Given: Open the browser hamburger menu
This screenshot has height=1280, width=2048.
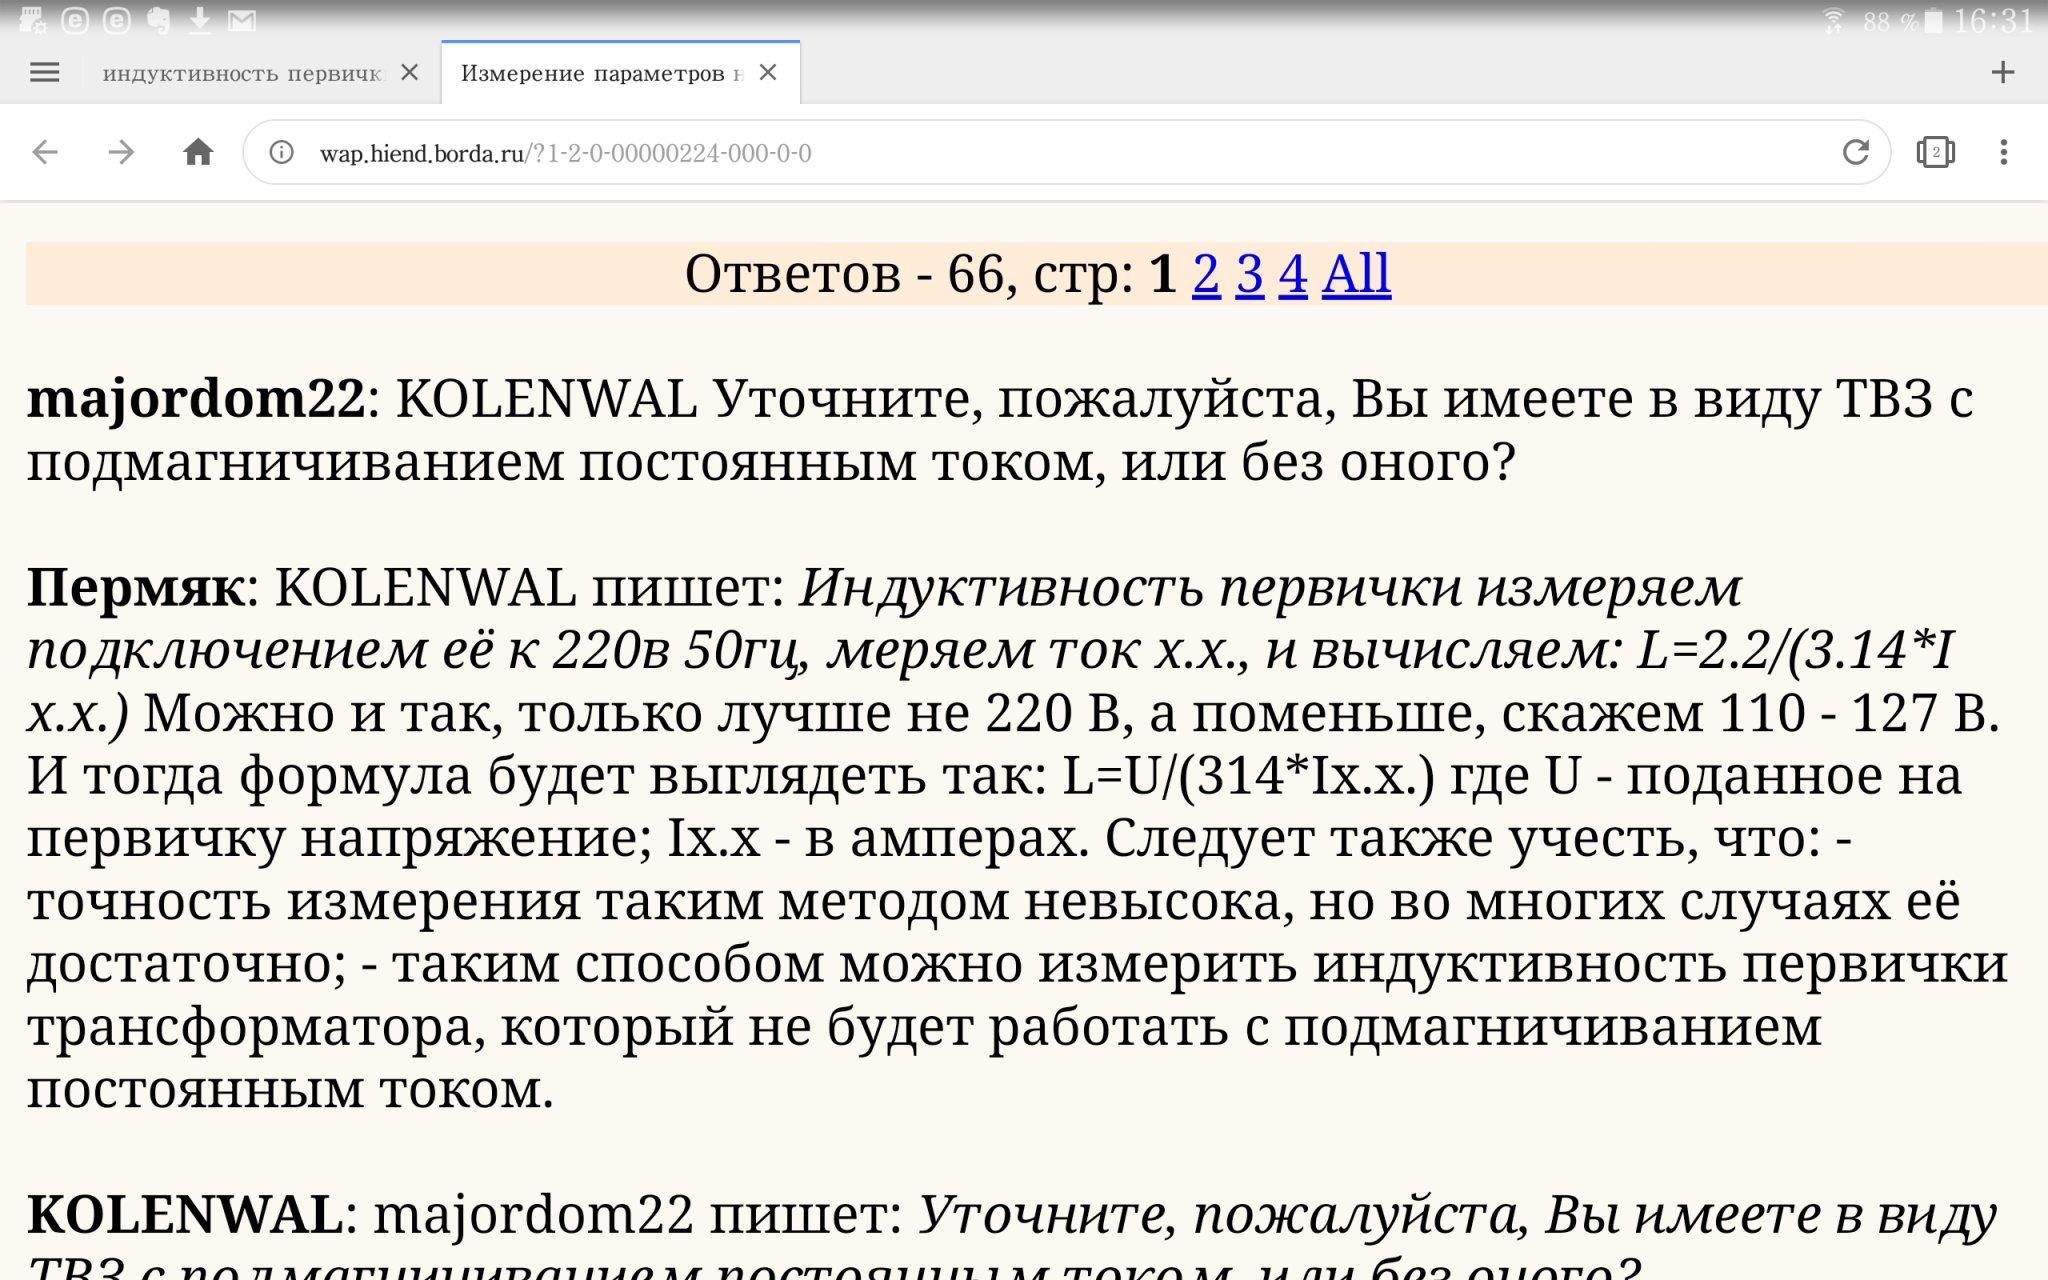Looking at the screenshot, I should (x=45, y=72).
